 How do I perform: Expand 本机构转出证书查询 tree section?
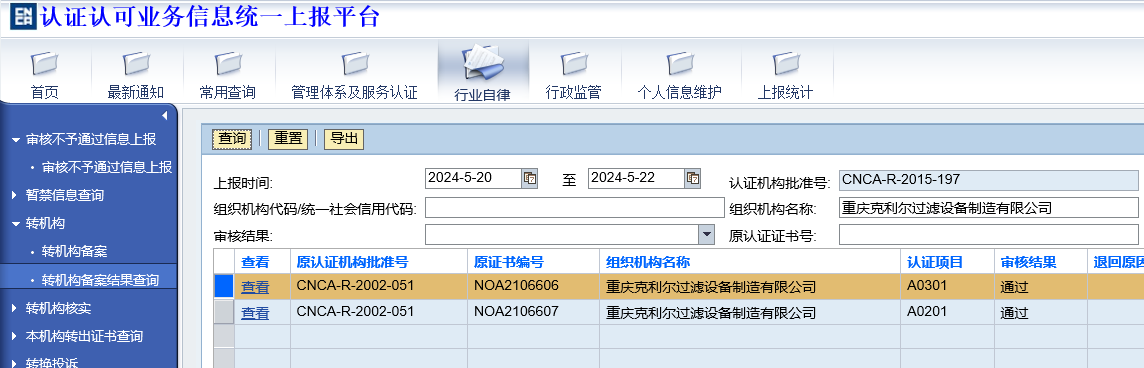15,337
